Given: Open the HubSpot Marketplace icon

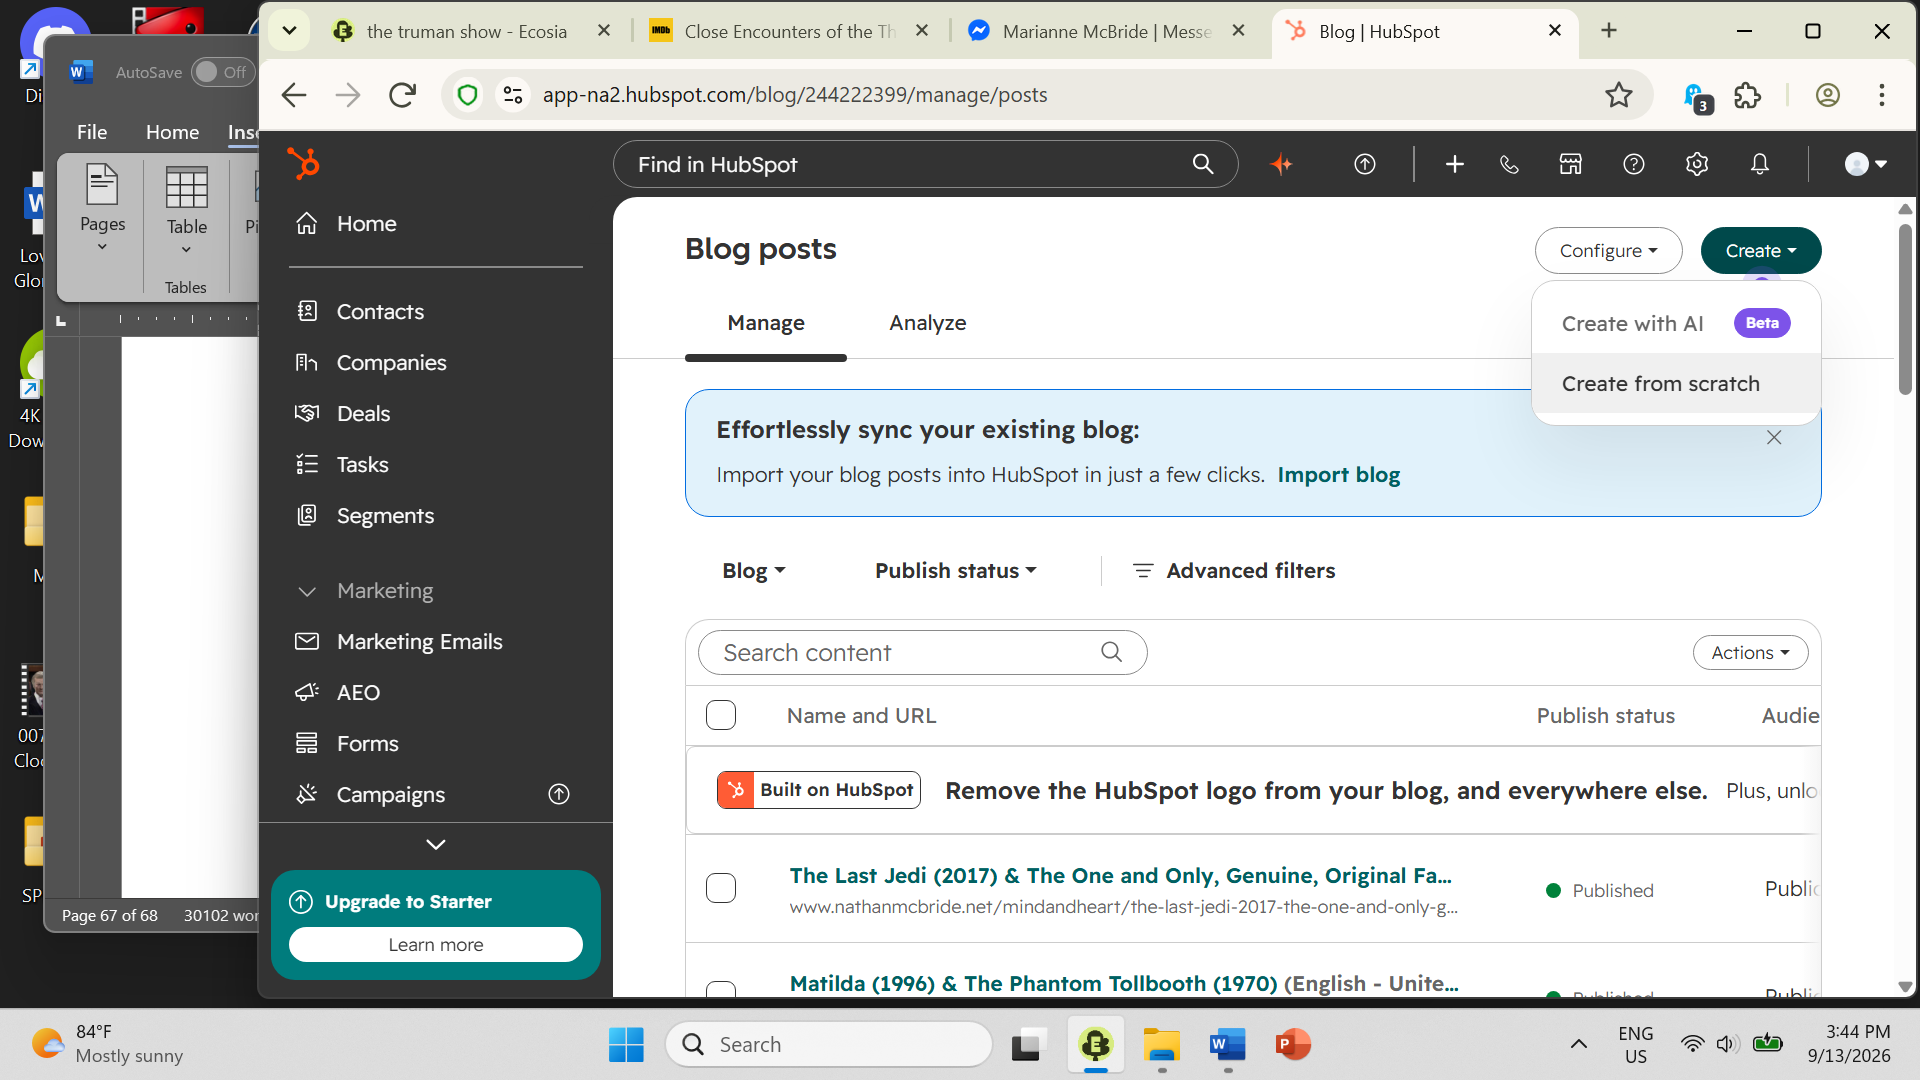Looking at the screenshot, I should point(1571,164).
